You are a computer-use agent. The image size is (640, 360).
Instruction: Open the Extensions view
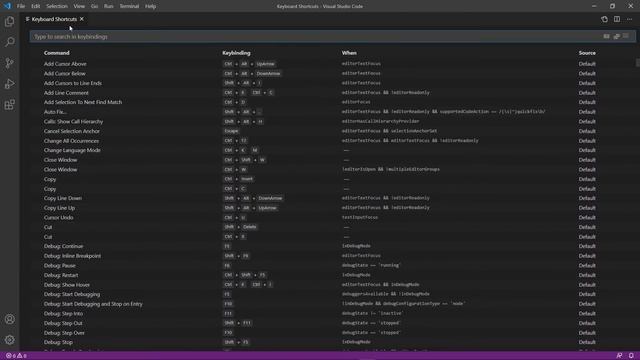tap(9, 104)
